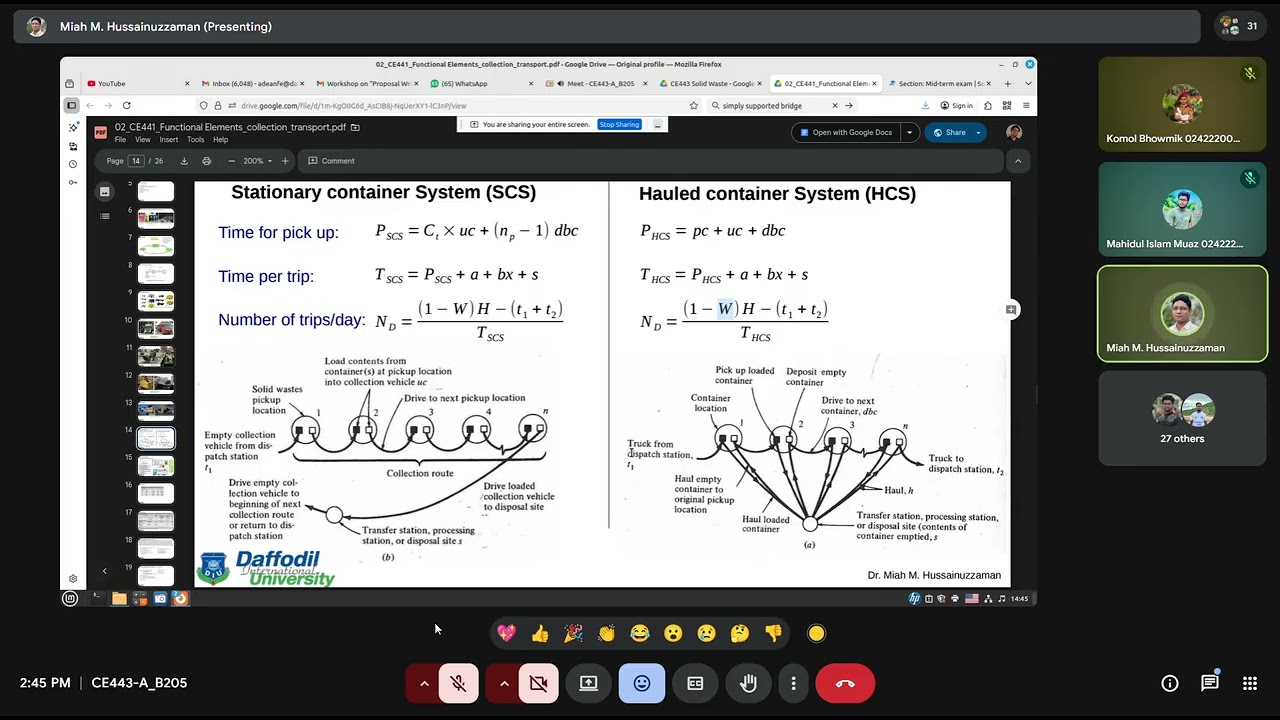Leave the call with red hang-up button
Screen dimensions: 1280x720
click(x=845, y=683)
